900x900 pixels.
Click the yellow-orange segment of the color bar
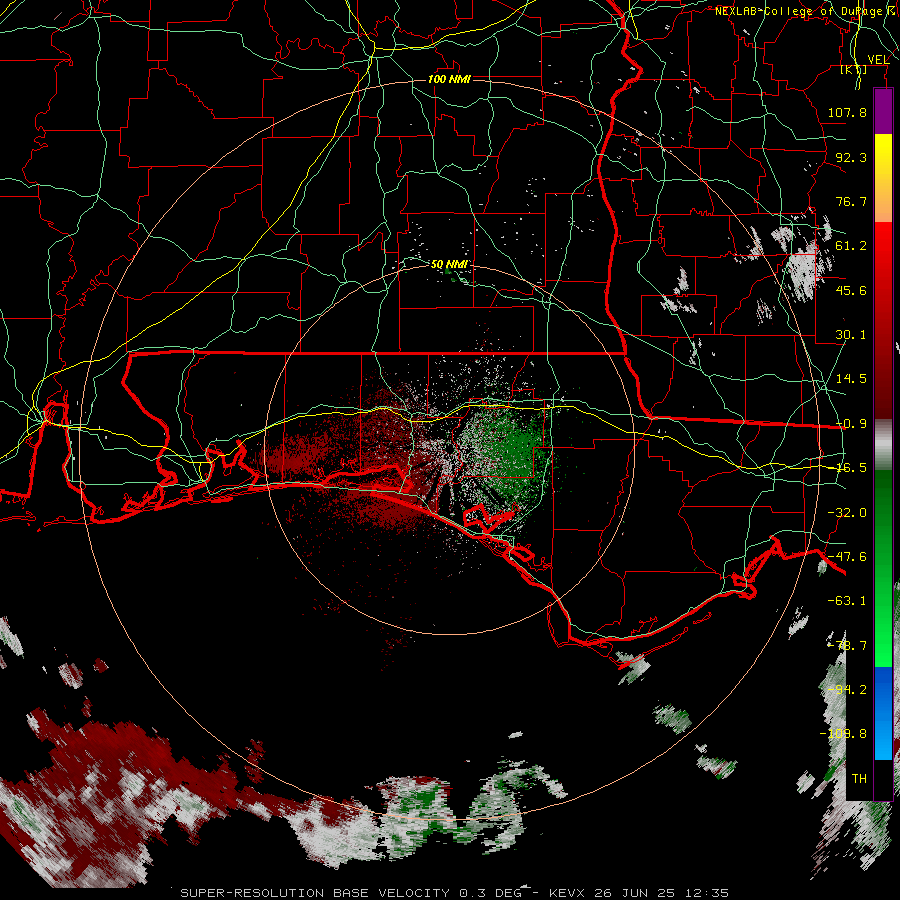(883, 178)
